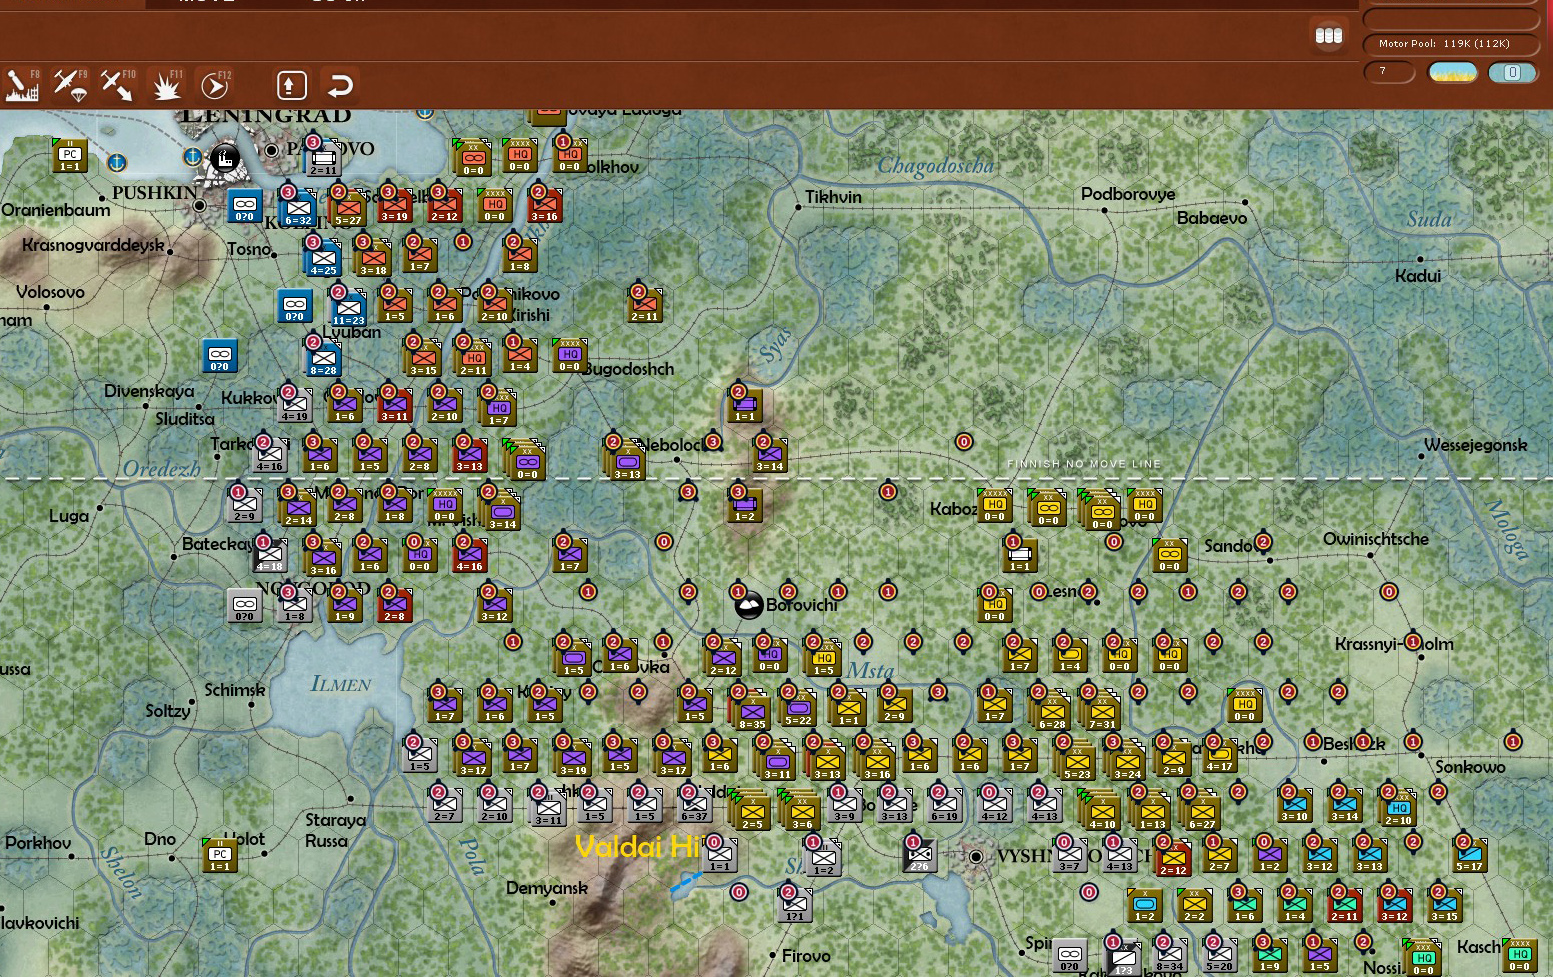Select the blue 4=25 infantry unit
Screen dimensions: 1553x977
click(x=322, y=259)
